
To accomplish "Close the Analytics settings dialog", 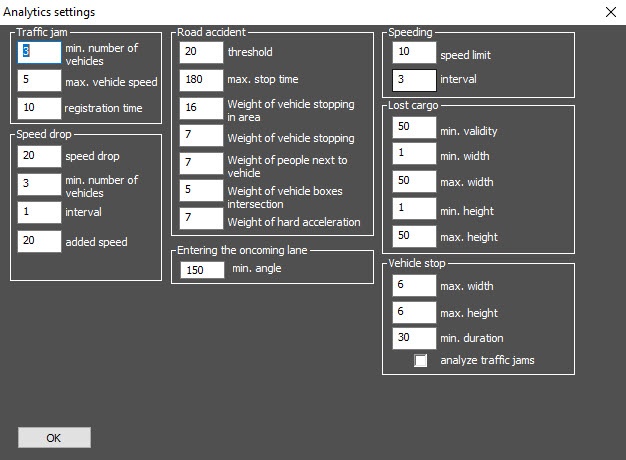I will coord(611,12).
